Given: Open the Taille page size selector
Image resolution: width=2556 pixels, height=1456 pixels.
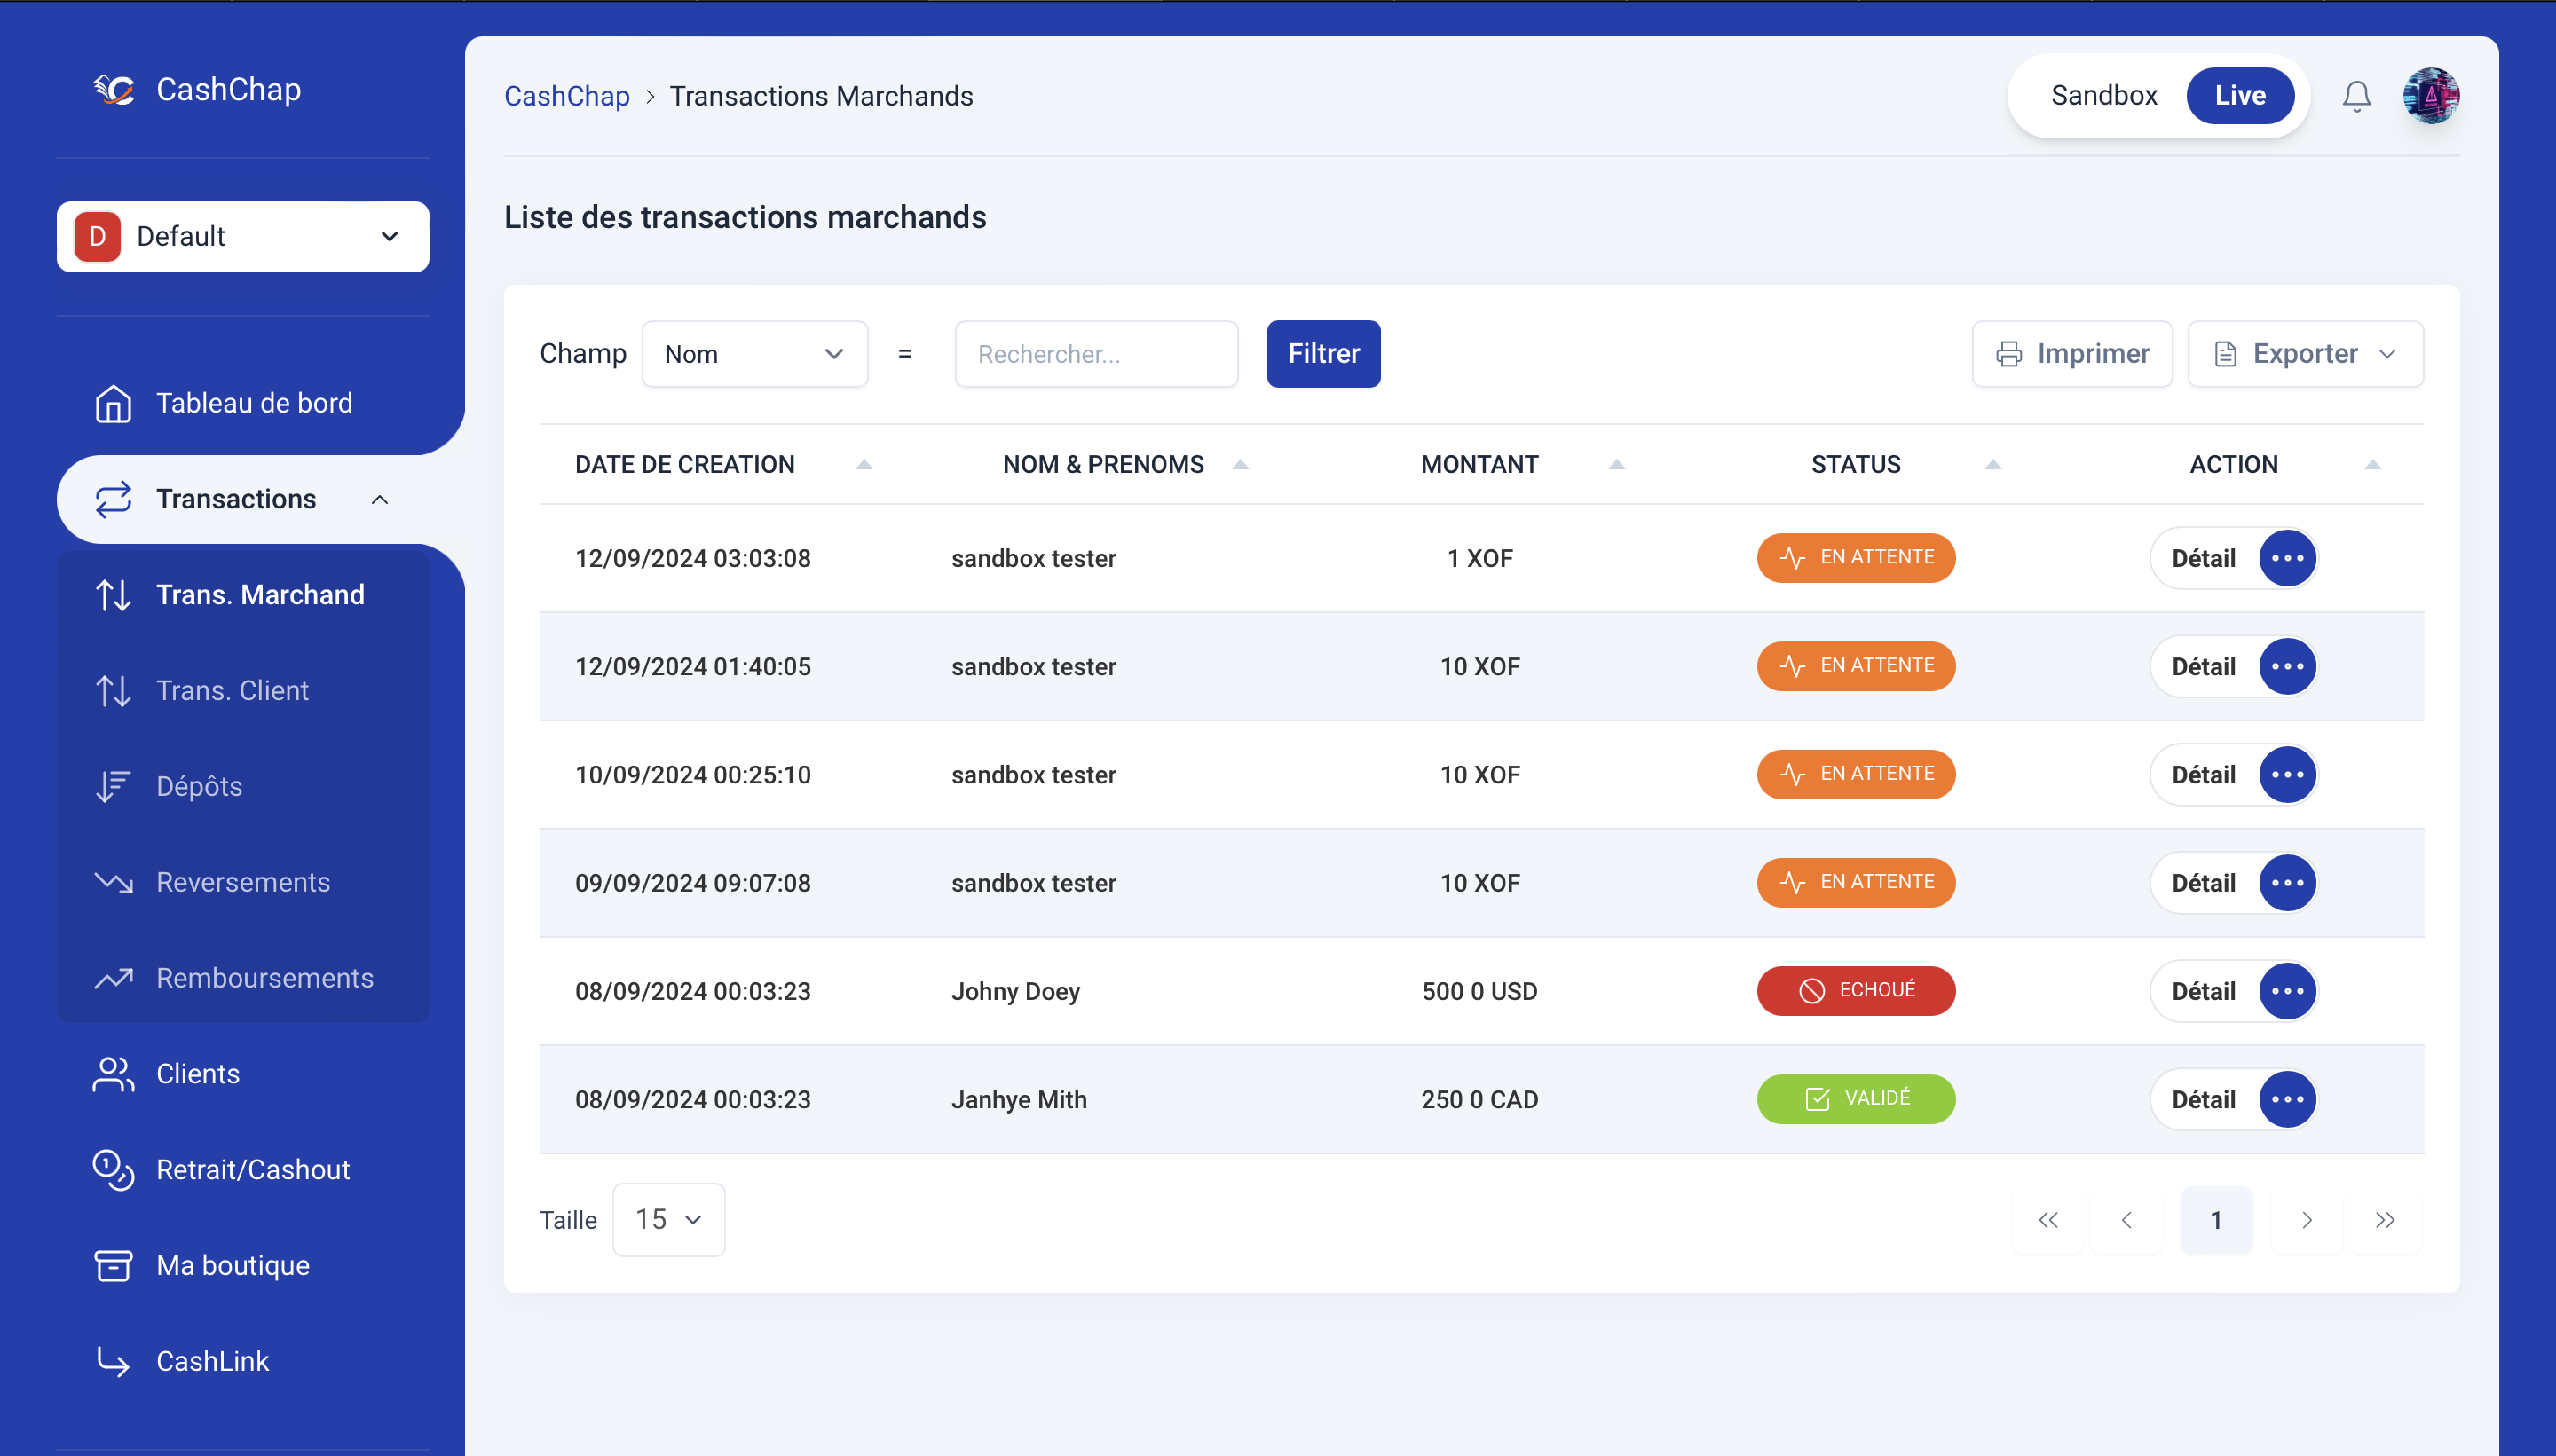Looking at the screenshot, I should [668, 1220].
